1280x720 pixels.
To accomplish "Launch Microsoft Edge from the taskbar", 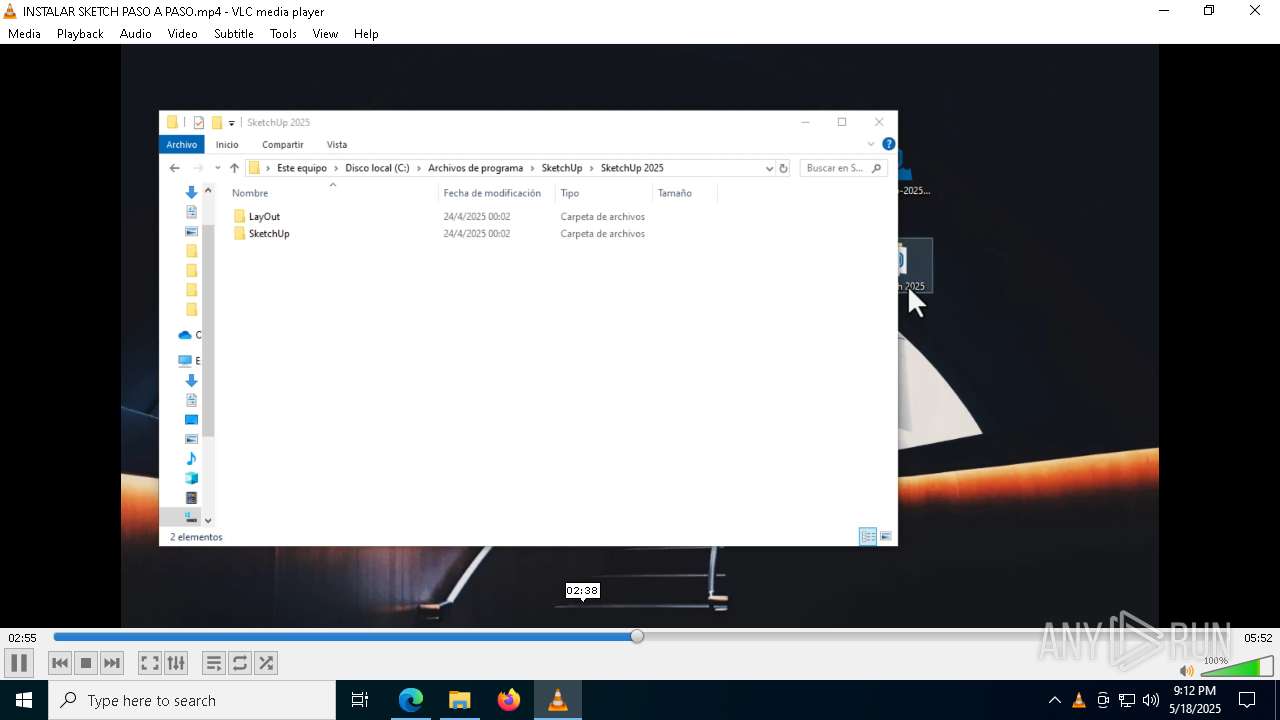I will tap(411, 700).
